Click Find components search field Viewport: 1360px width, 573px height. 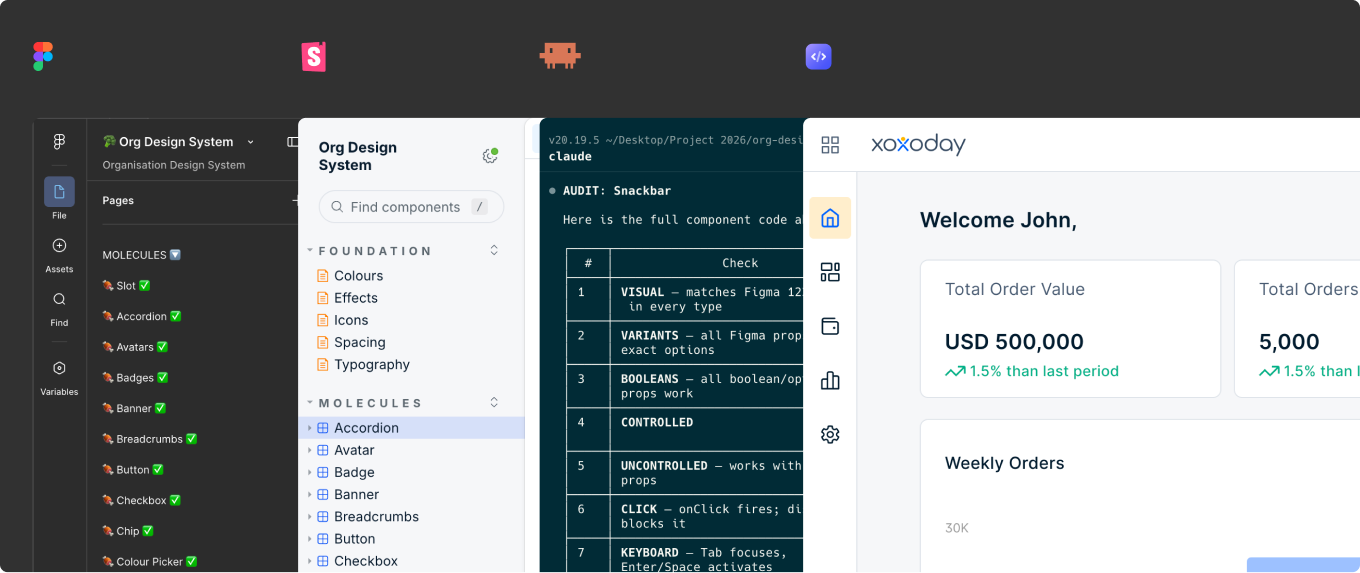tap(411, 207)
